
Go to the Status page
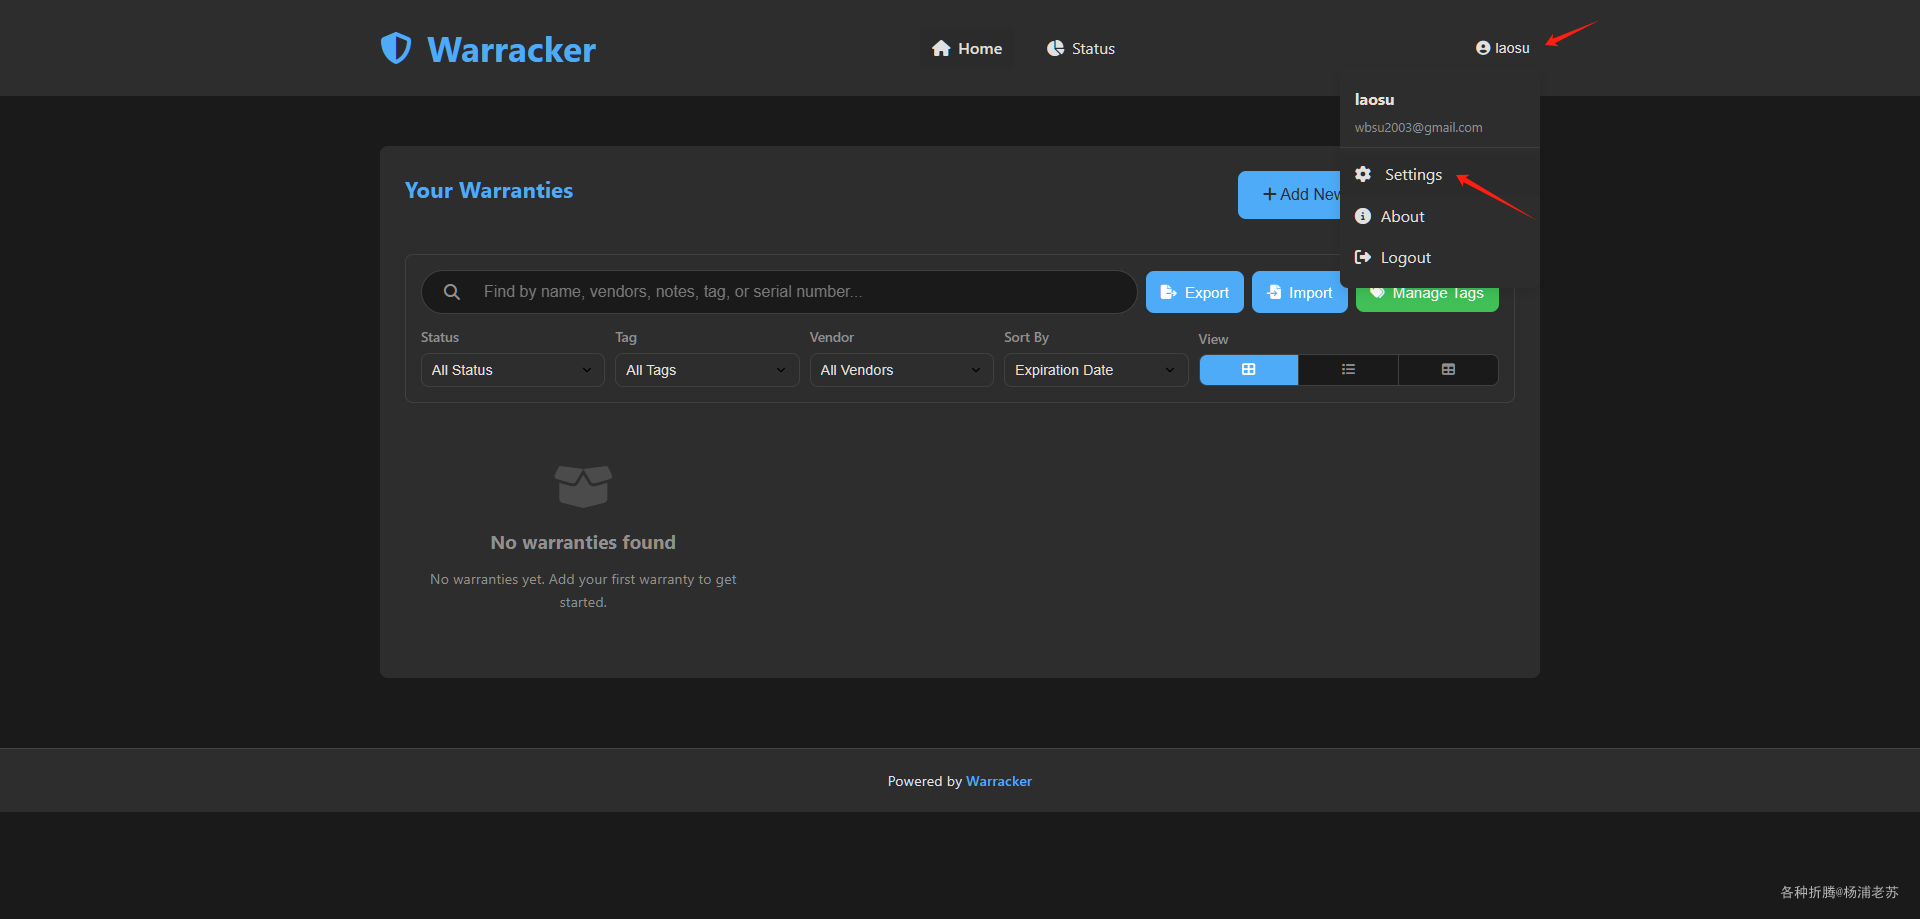pyautogui.click(x=1081, y=48)
